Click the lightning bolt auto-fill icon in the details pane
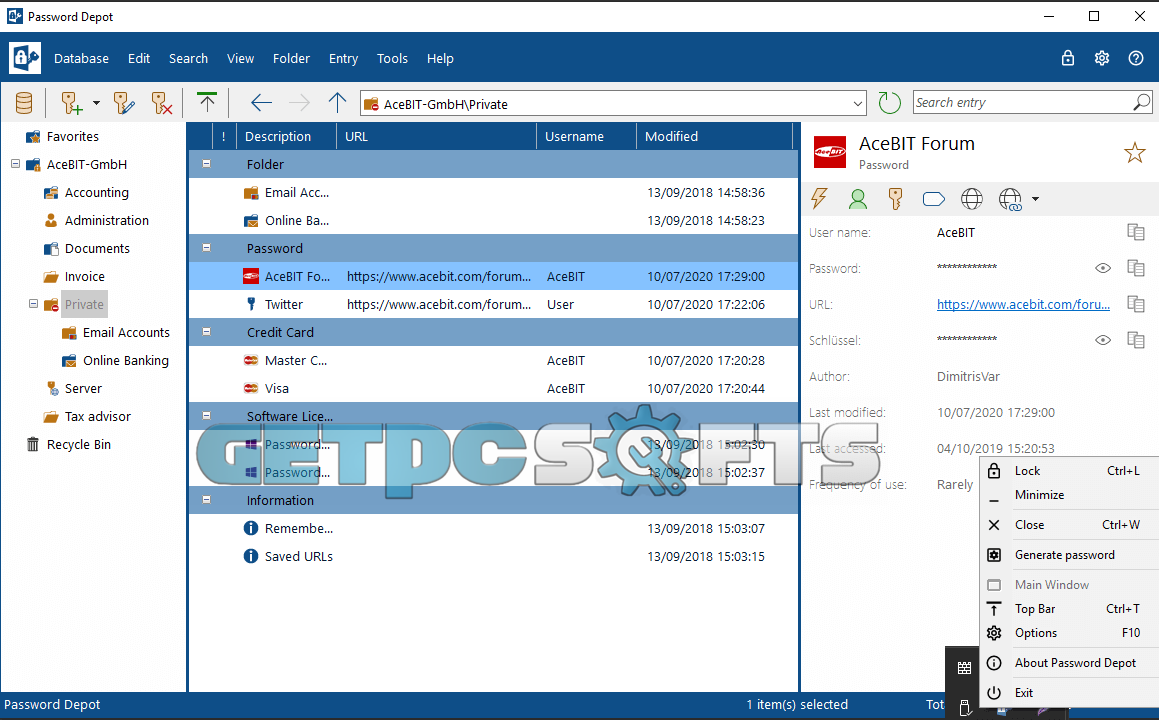This screenshot has height=720, width=1159. click(819, 198)
